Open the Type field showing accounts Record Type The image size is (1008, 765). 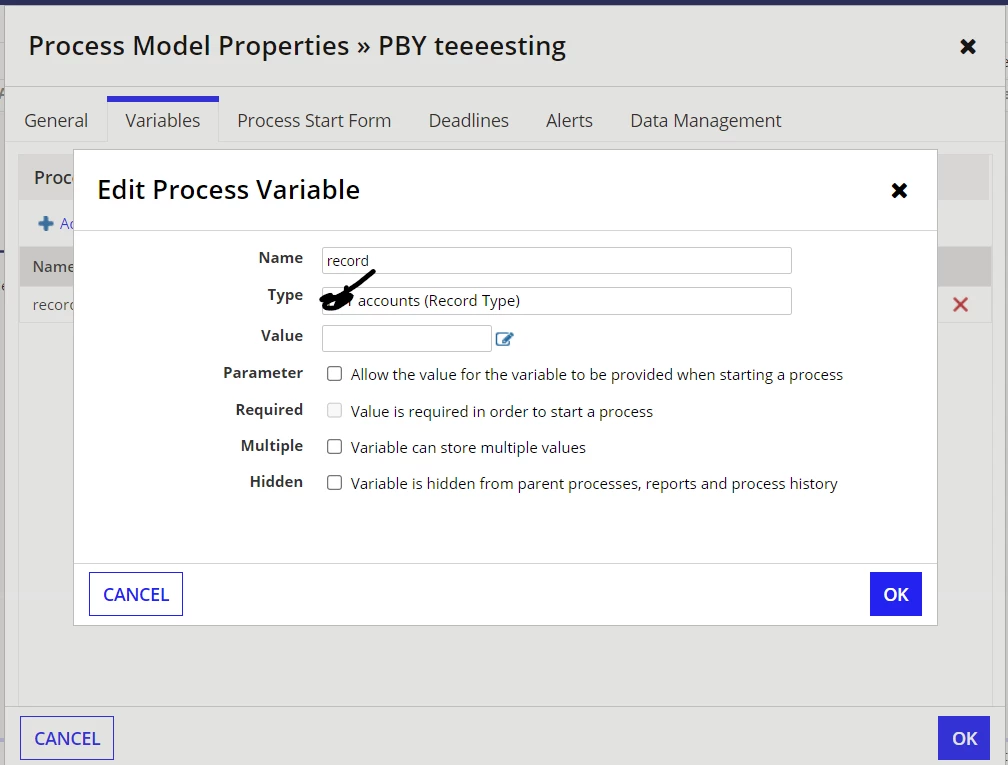point(557,301)
